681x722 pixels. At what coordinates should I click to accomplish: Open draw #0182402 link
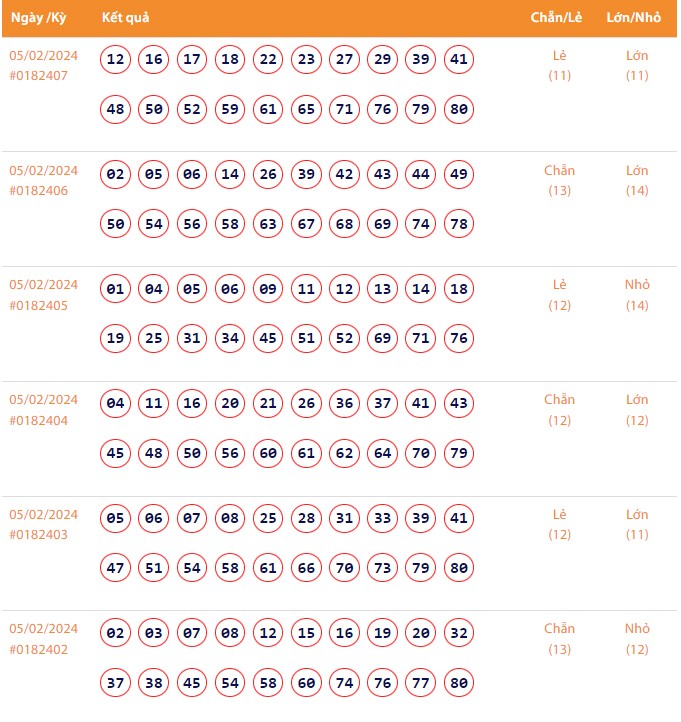click(38, 650)
